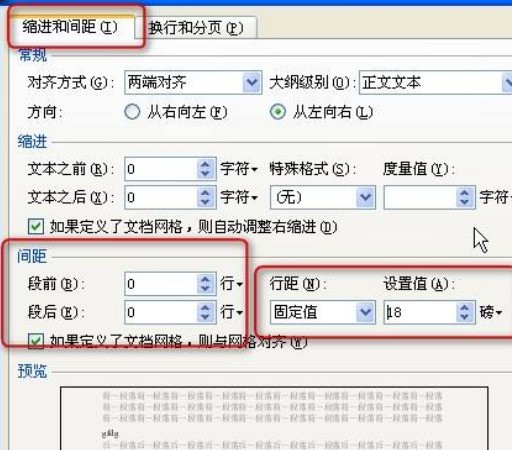Toggle 自动调整右缩进 checkbox
Image resolution: width=512 pixels, height=450 pixels.
point(36,227)
